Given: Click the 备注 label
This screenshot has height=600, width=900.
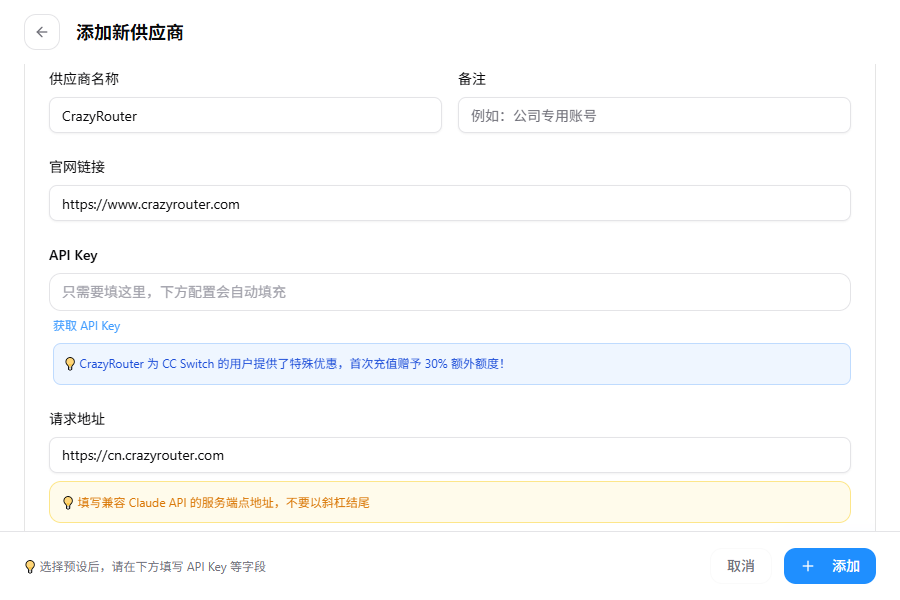Looking at the screenshot, I should click(472, 79).
